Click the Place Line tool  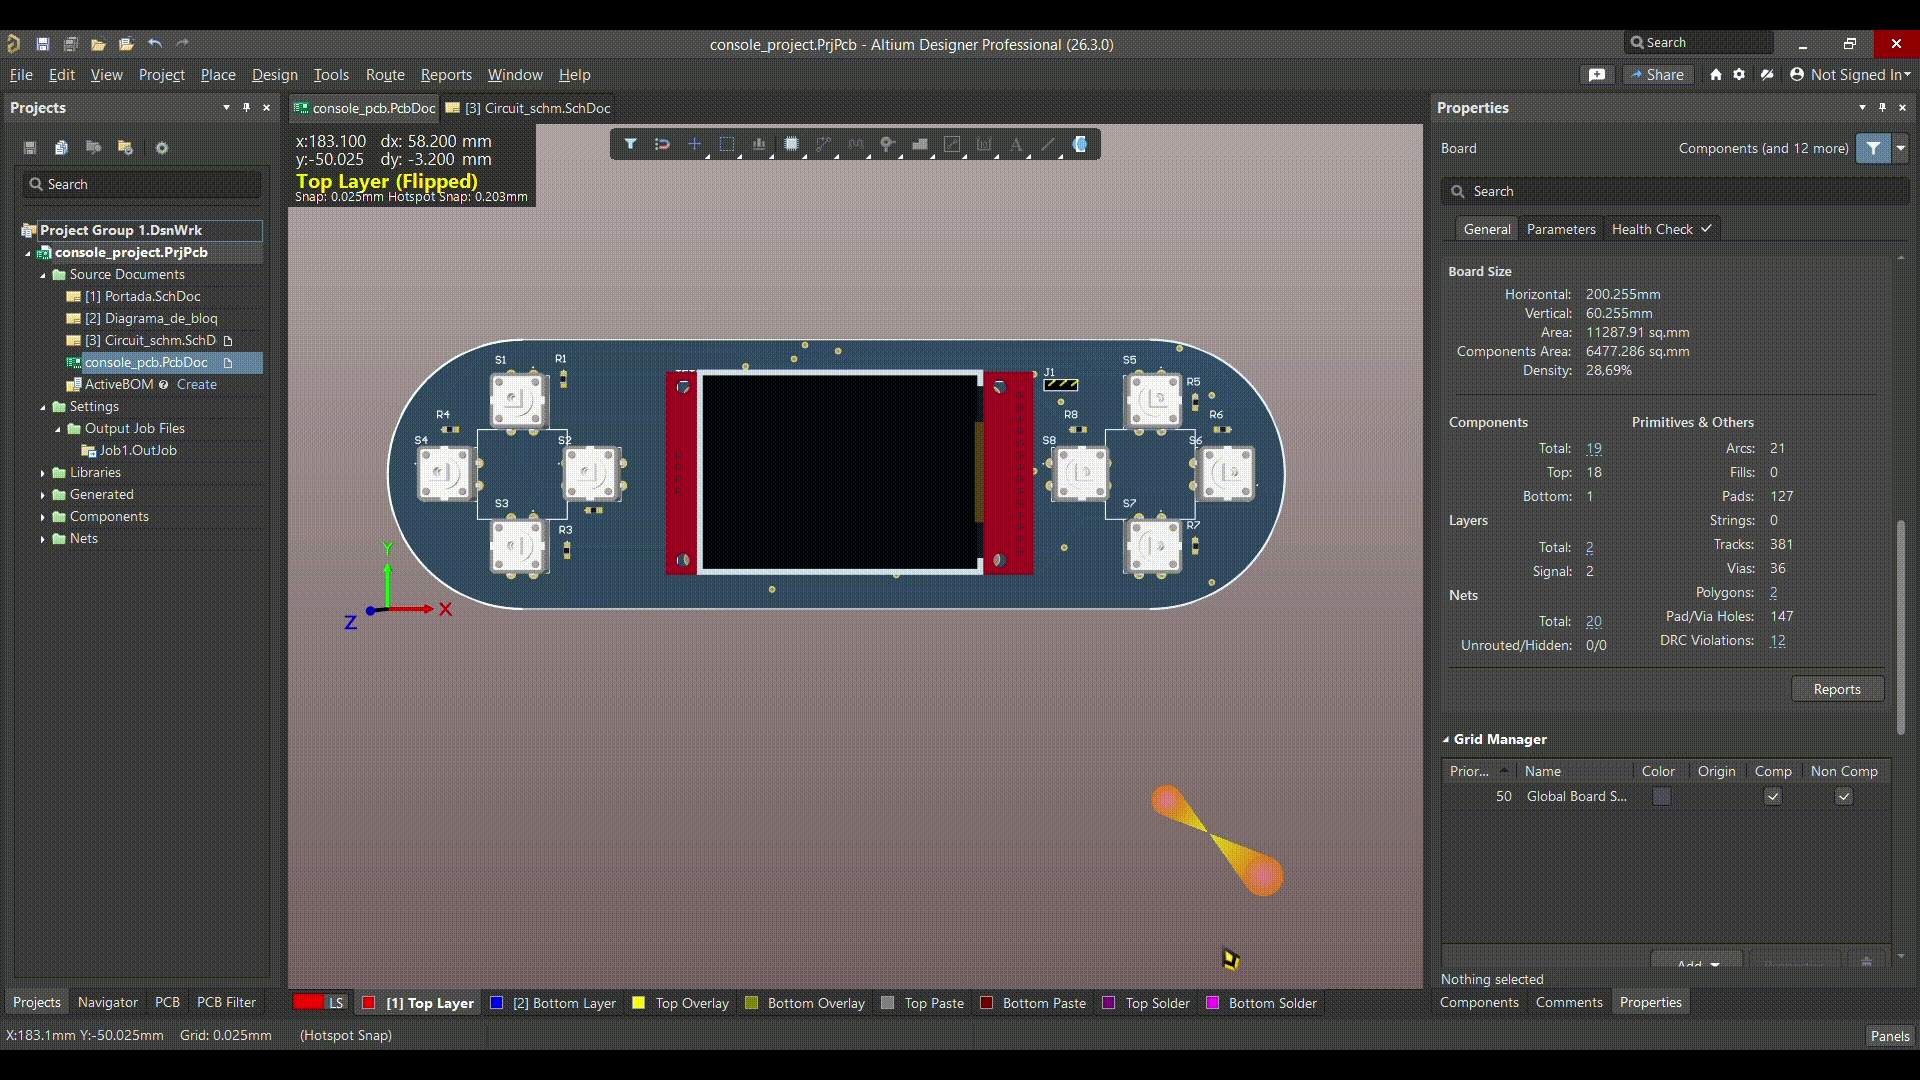1048,144
